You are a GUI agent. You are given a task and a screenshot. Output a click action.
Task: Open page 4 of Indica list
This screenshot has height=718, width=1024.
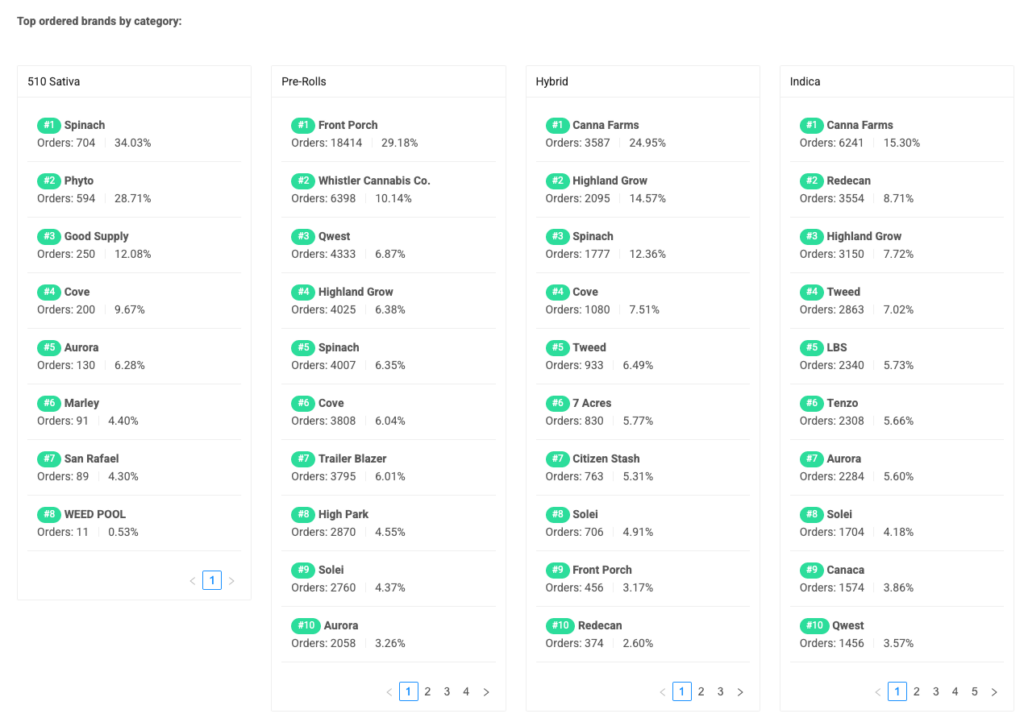click(x=955, y=691)
